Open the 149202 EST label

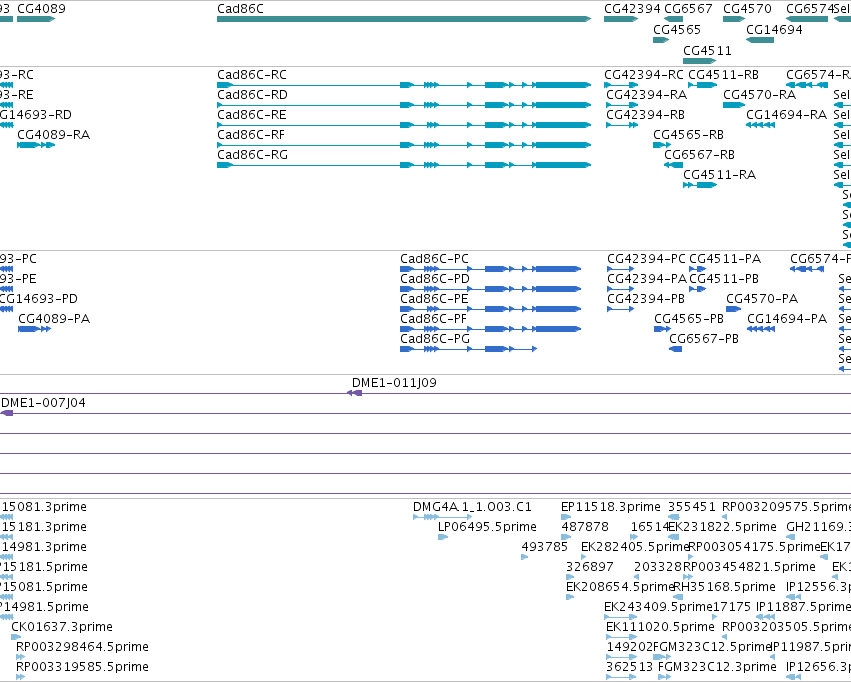630,647
